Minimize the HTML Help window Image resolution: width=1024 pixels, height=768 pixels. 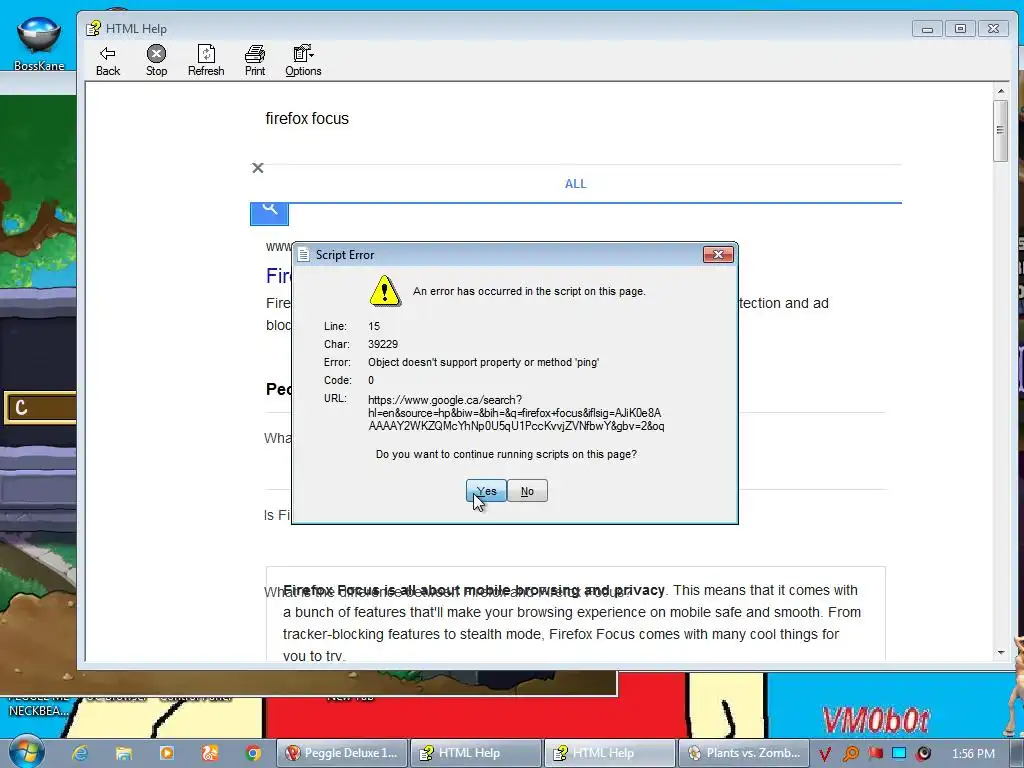point(927,29)
